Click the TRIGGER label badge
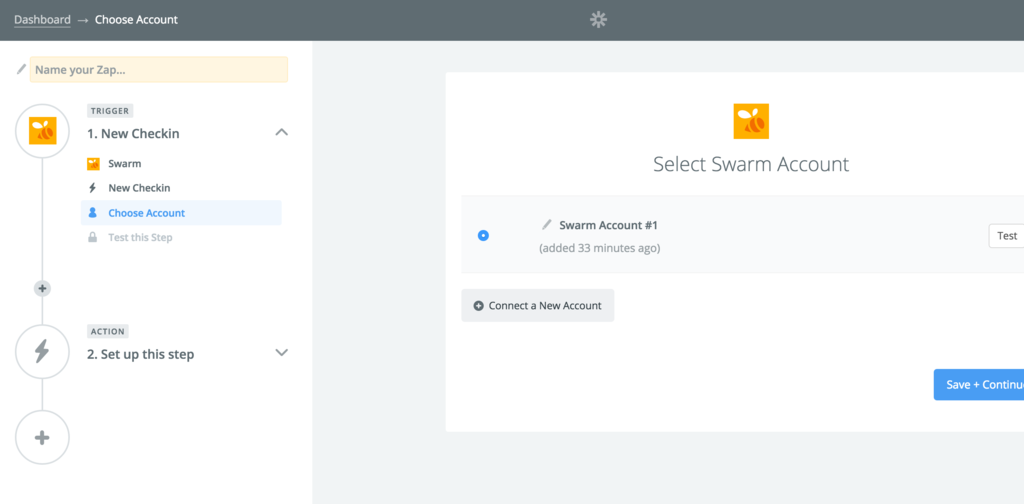This screenshot has height=504, width=1024. tap(108, 111)
